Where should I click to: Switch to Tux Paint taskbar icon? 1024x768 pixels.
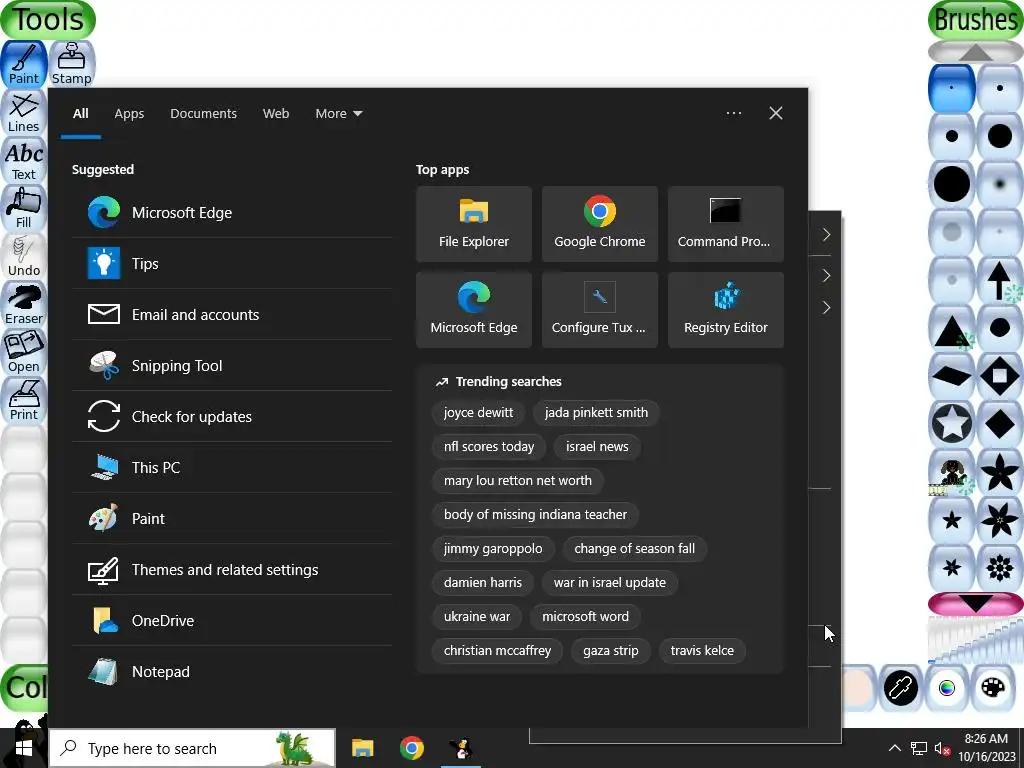tap(461, 748)
